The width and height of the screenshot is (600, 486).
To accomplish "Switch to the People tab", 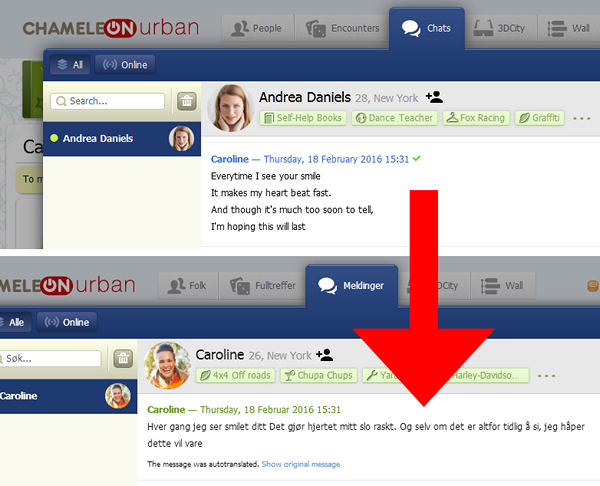I will 257,28.
